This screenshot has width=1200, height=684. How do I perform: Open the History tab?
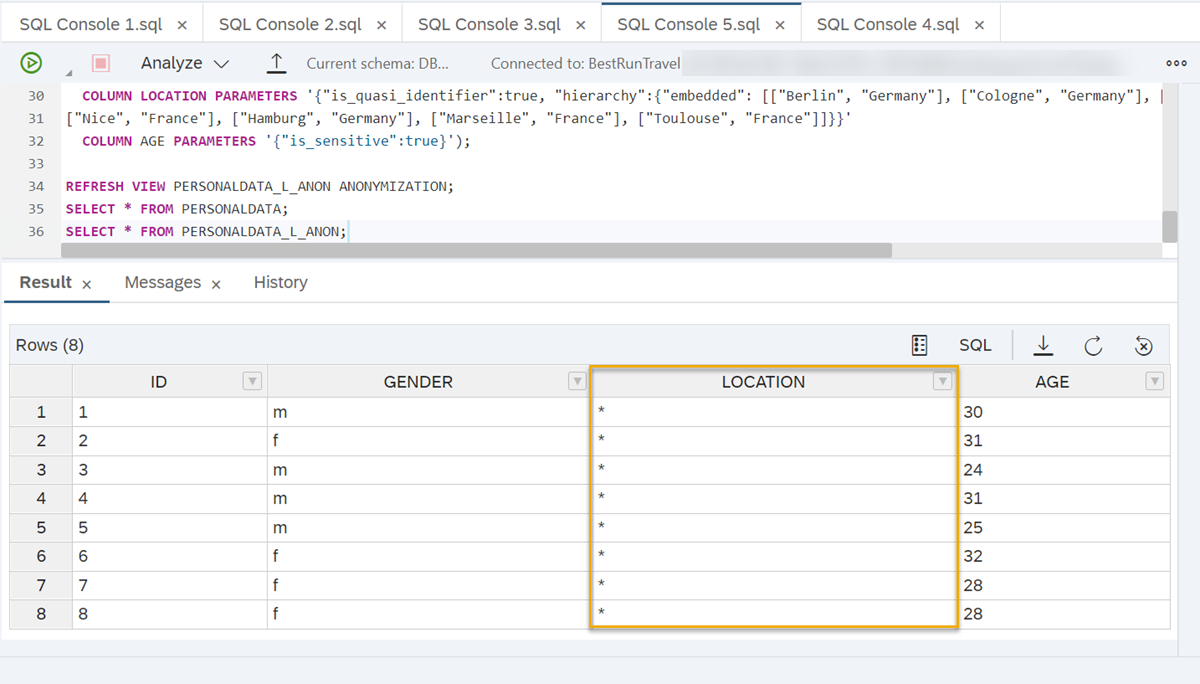[280, 282]
